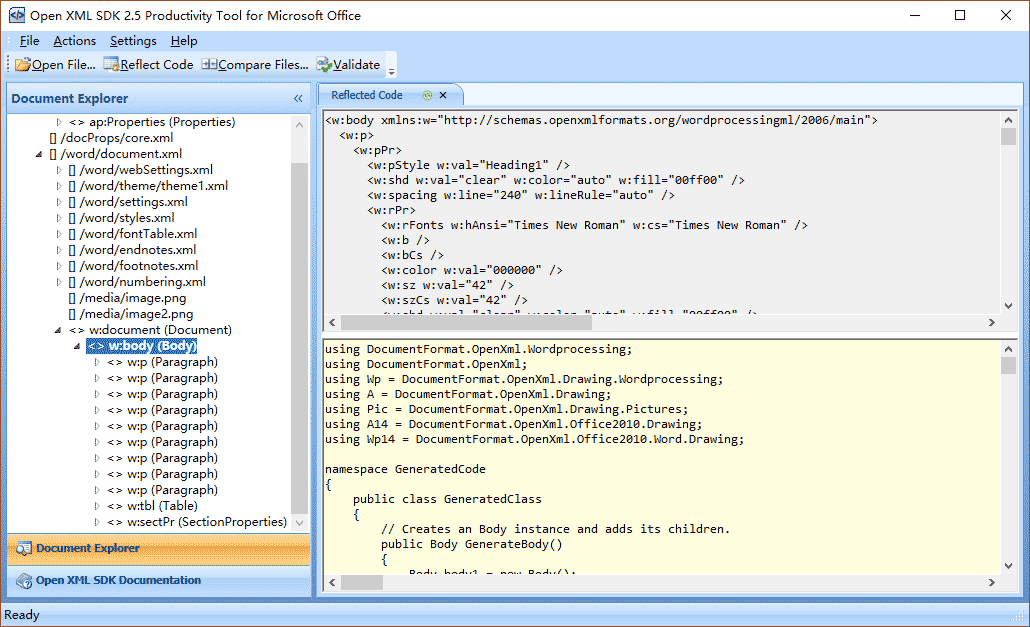Select w:sectPr (SectionProperties) tree item
This screenshot has height=627, width=1030.
tap(206, 522)
